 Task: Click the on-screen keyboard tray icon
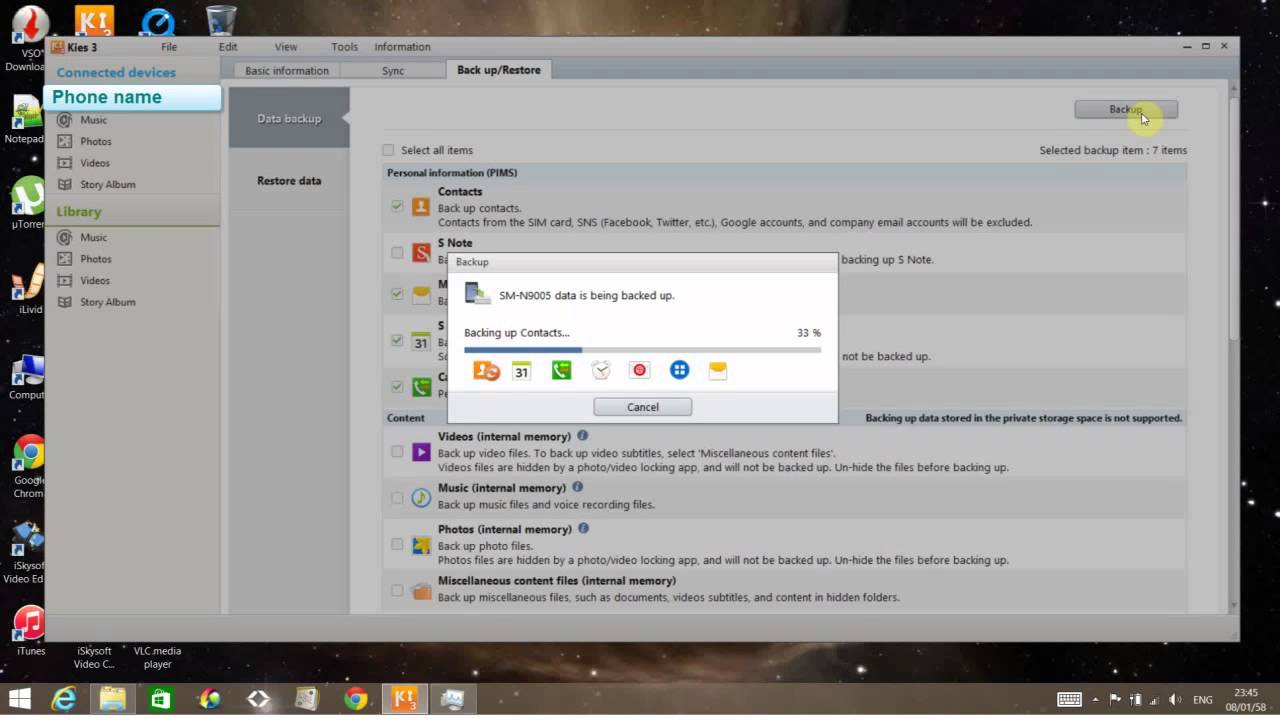click(x=1069, y=699)
